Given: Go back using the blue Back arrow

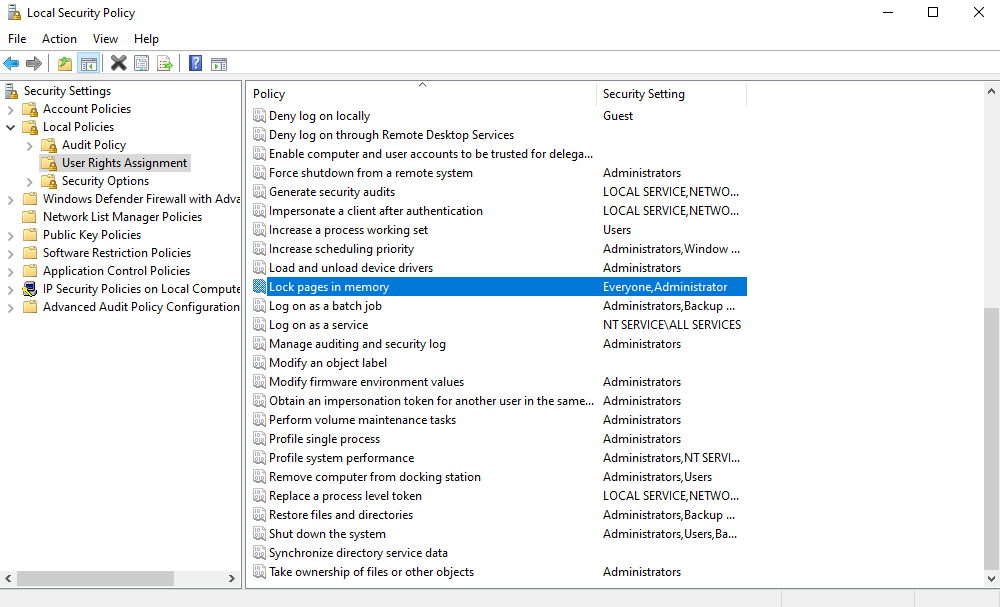Looking at the screenshot, I should (x=11, y=63).
